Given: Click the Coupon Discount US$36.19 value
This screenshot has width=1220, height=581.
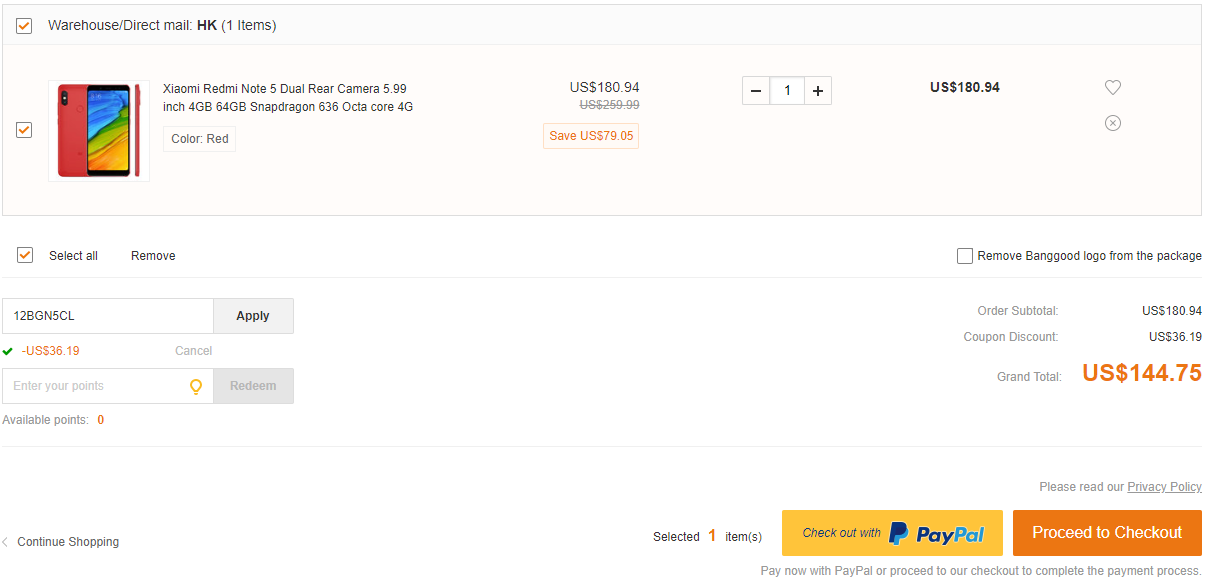Looking at the screenshot, I should [x=1175, y=337].
